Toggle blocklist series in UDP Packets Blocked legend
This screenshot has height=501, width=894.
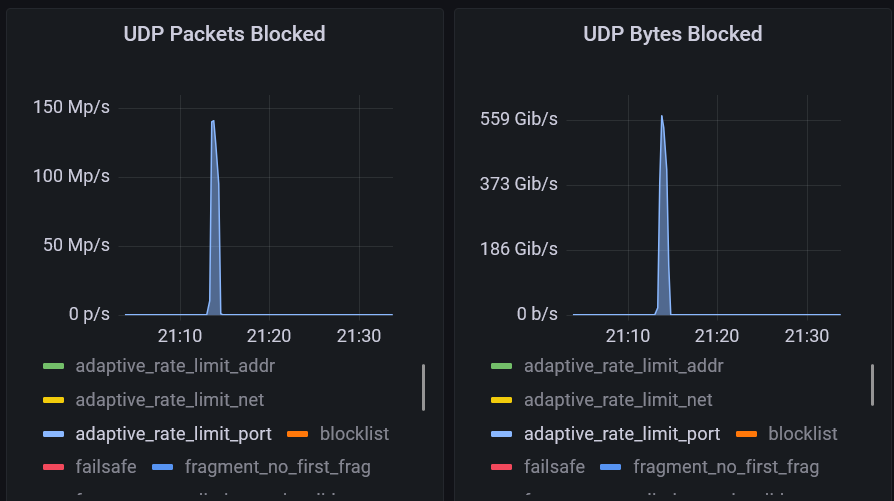click(x=354, y=434)
